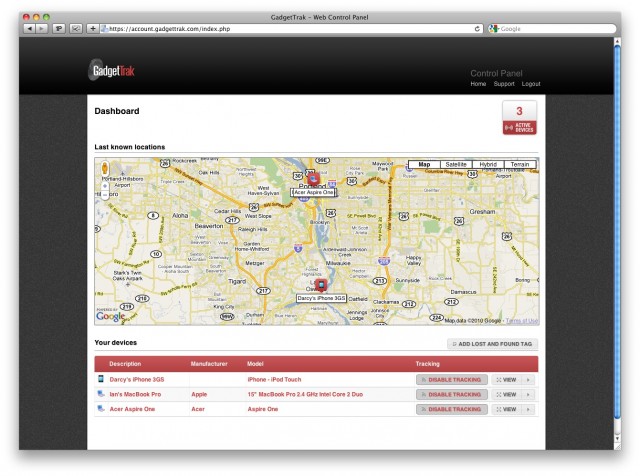Click the reload page icon in the address bar
This screenshot has width=640, height=476.
[478, 29]
